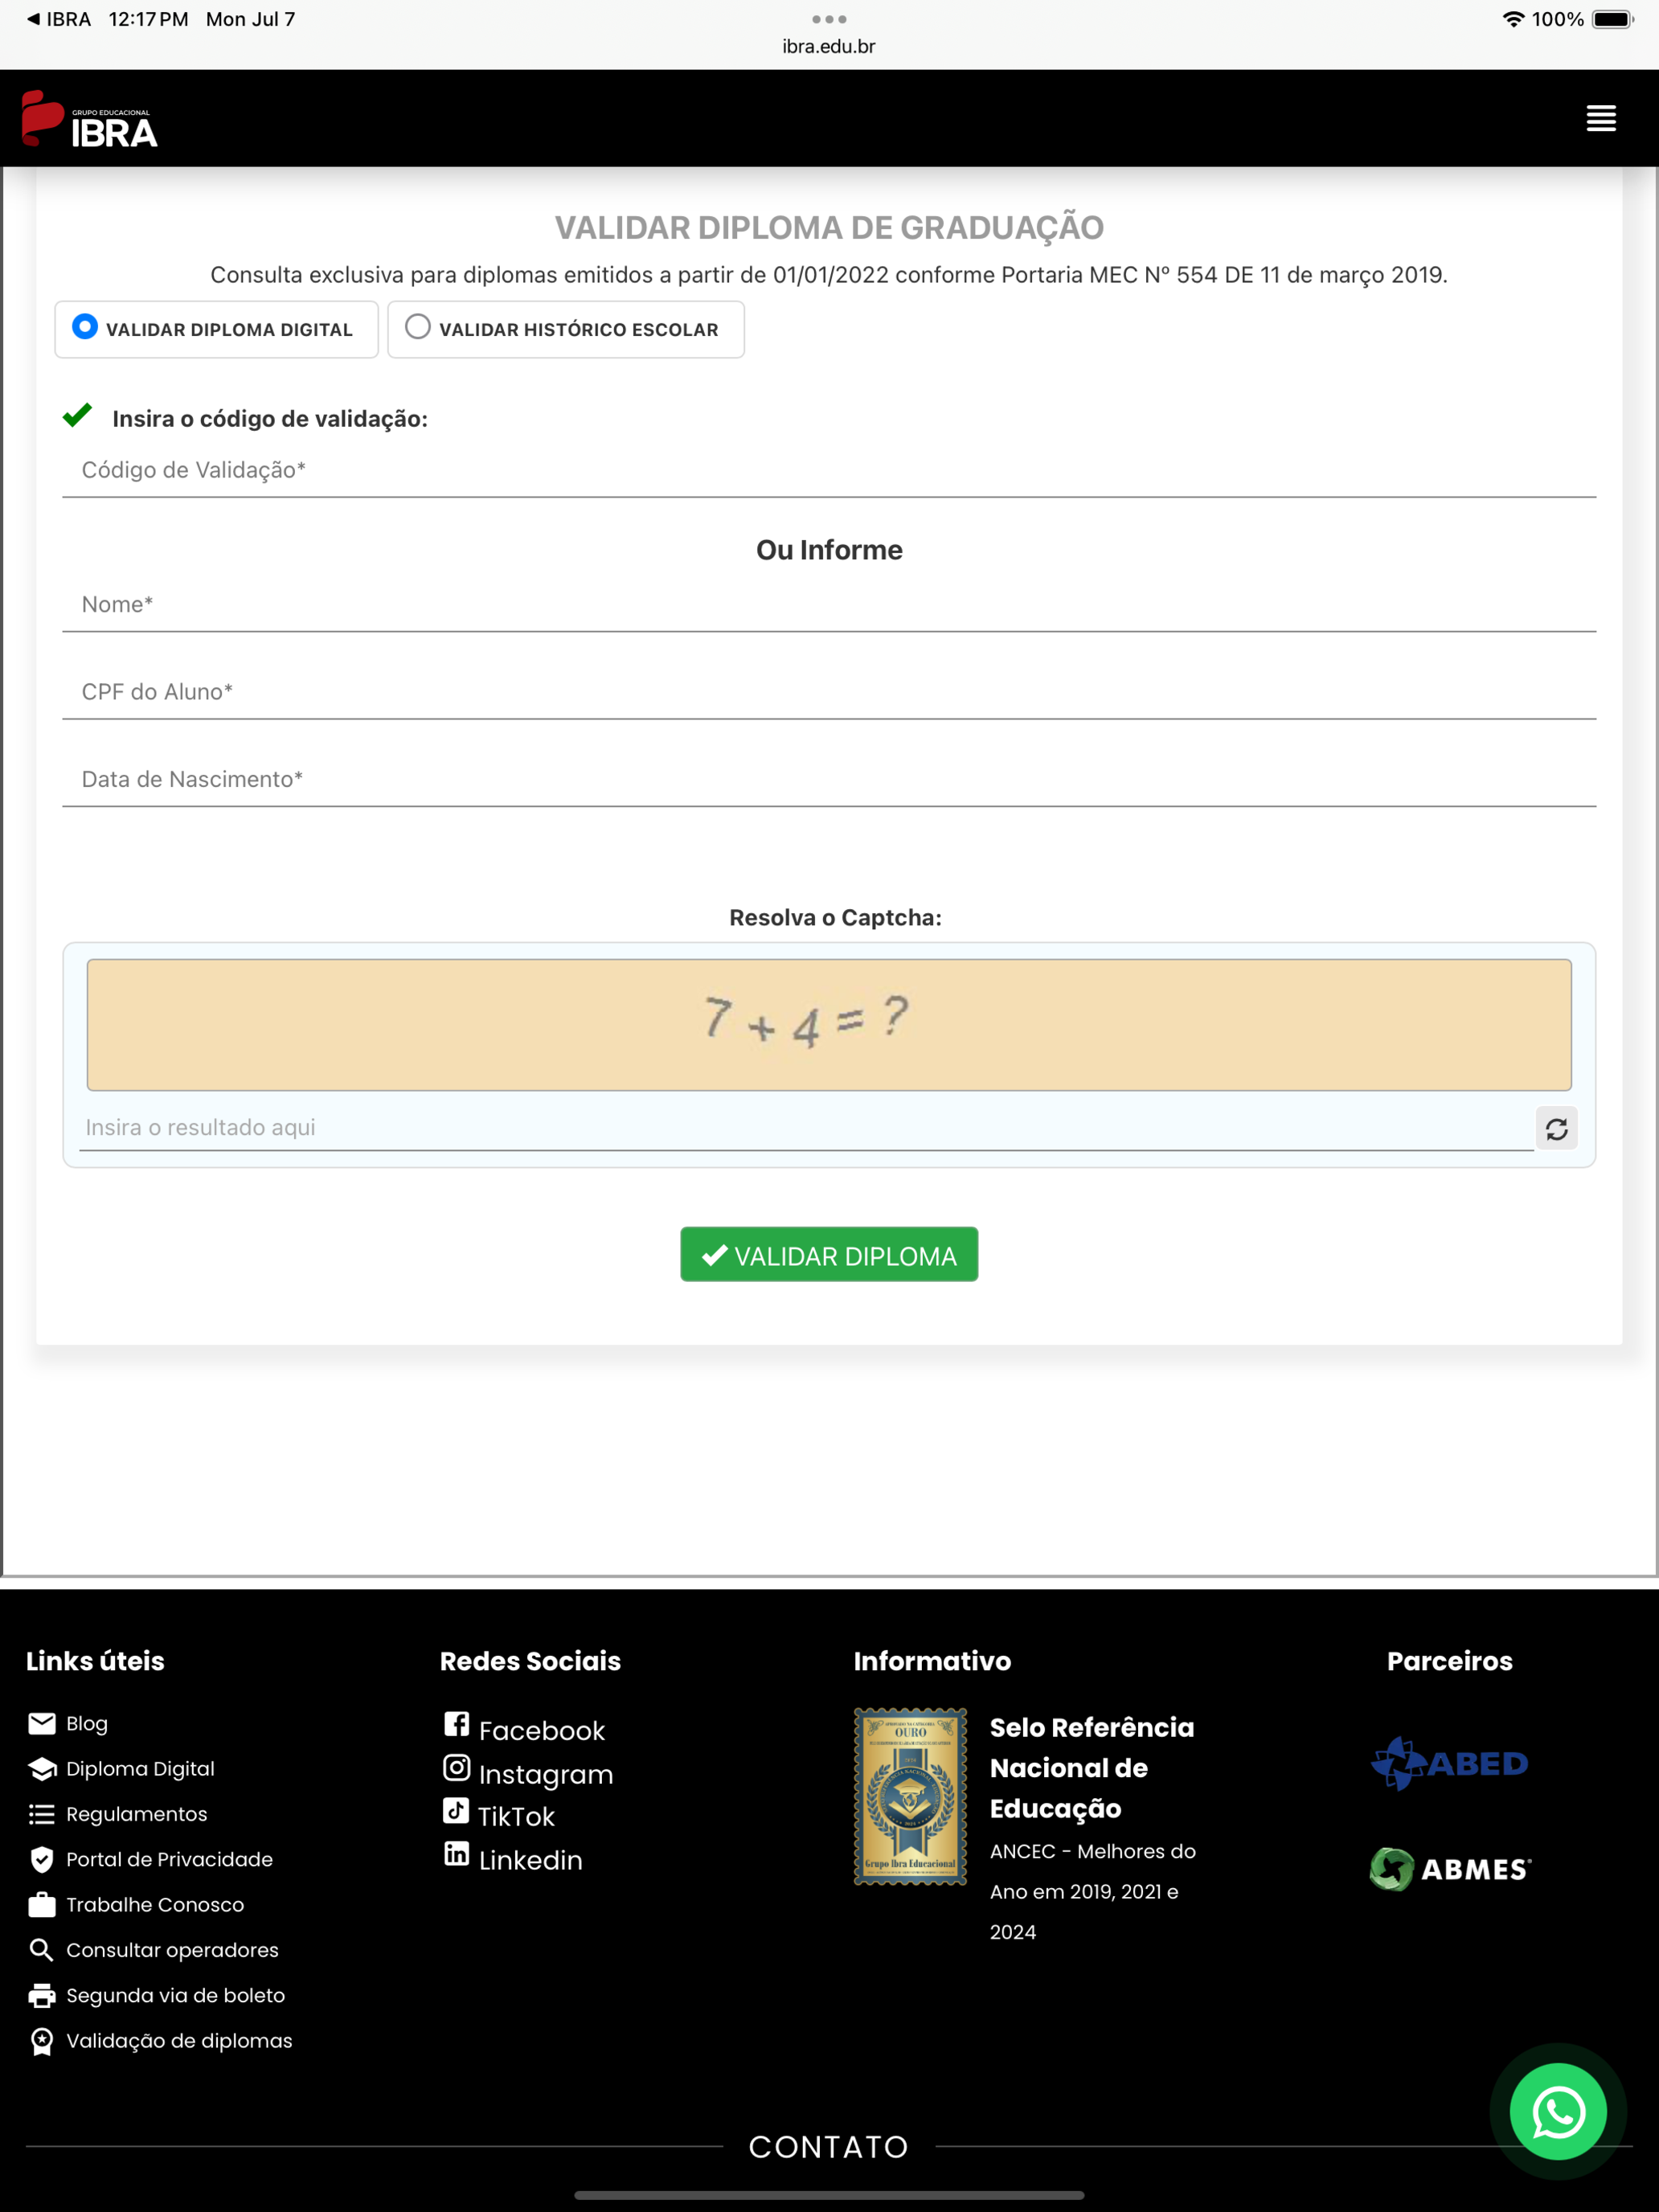Focus the Data de Nascimento field
Image resolution: width=1659 pixels, height=2212 pixels.
[829, 779]
